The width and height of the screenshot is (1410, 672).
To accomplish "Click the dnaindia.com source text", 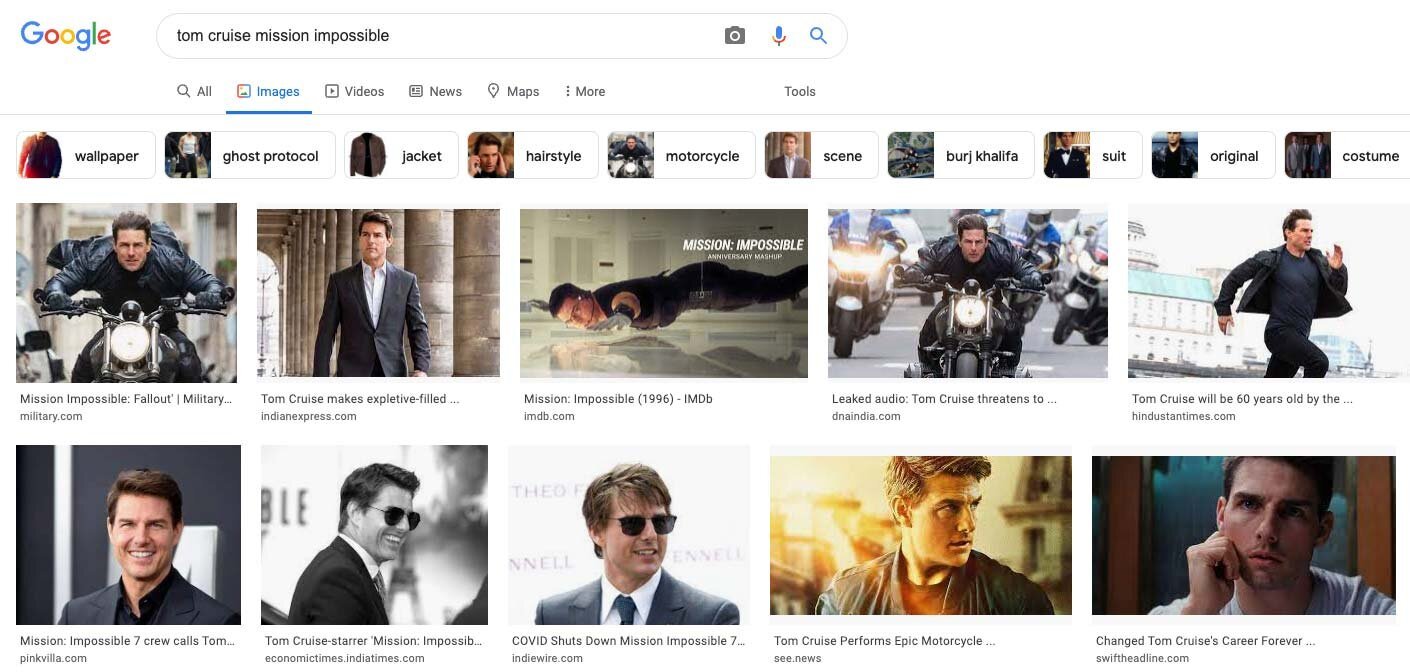I will (x=866, y=416).
